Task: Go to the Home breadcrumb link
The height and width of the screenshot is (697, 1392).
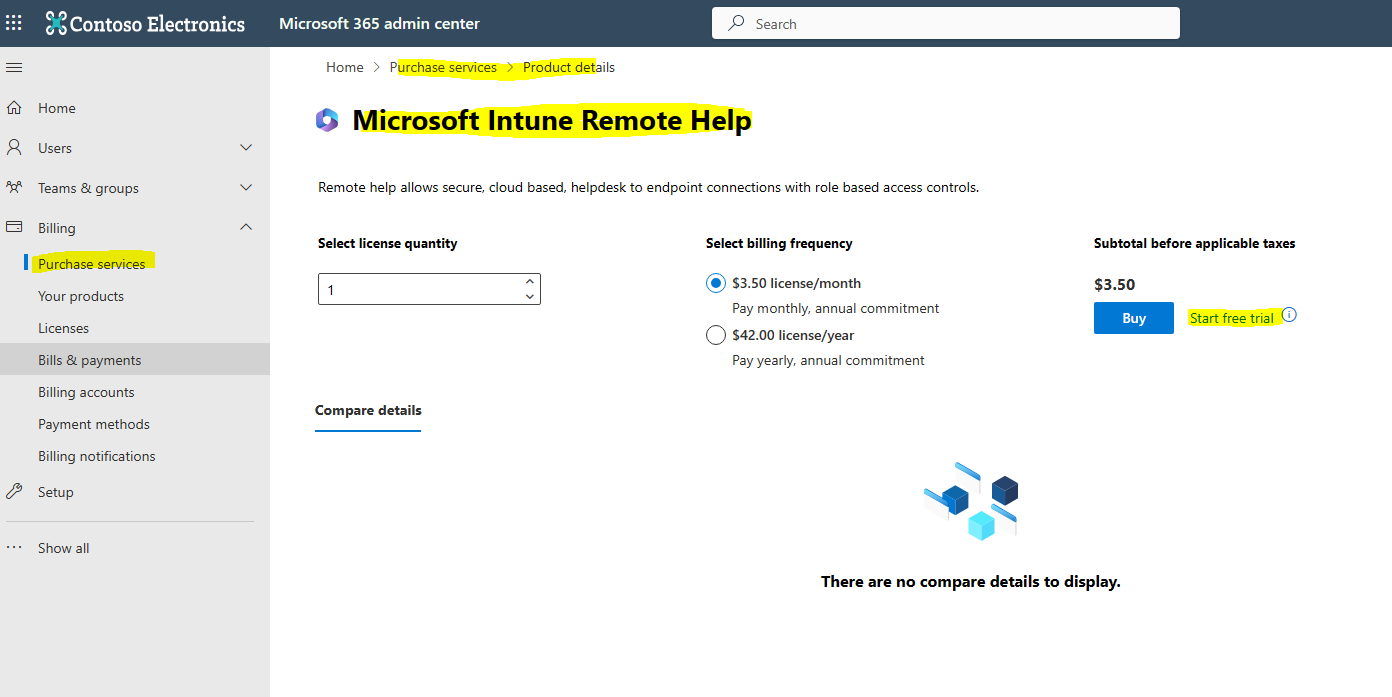Action: (x=345, y=67)
